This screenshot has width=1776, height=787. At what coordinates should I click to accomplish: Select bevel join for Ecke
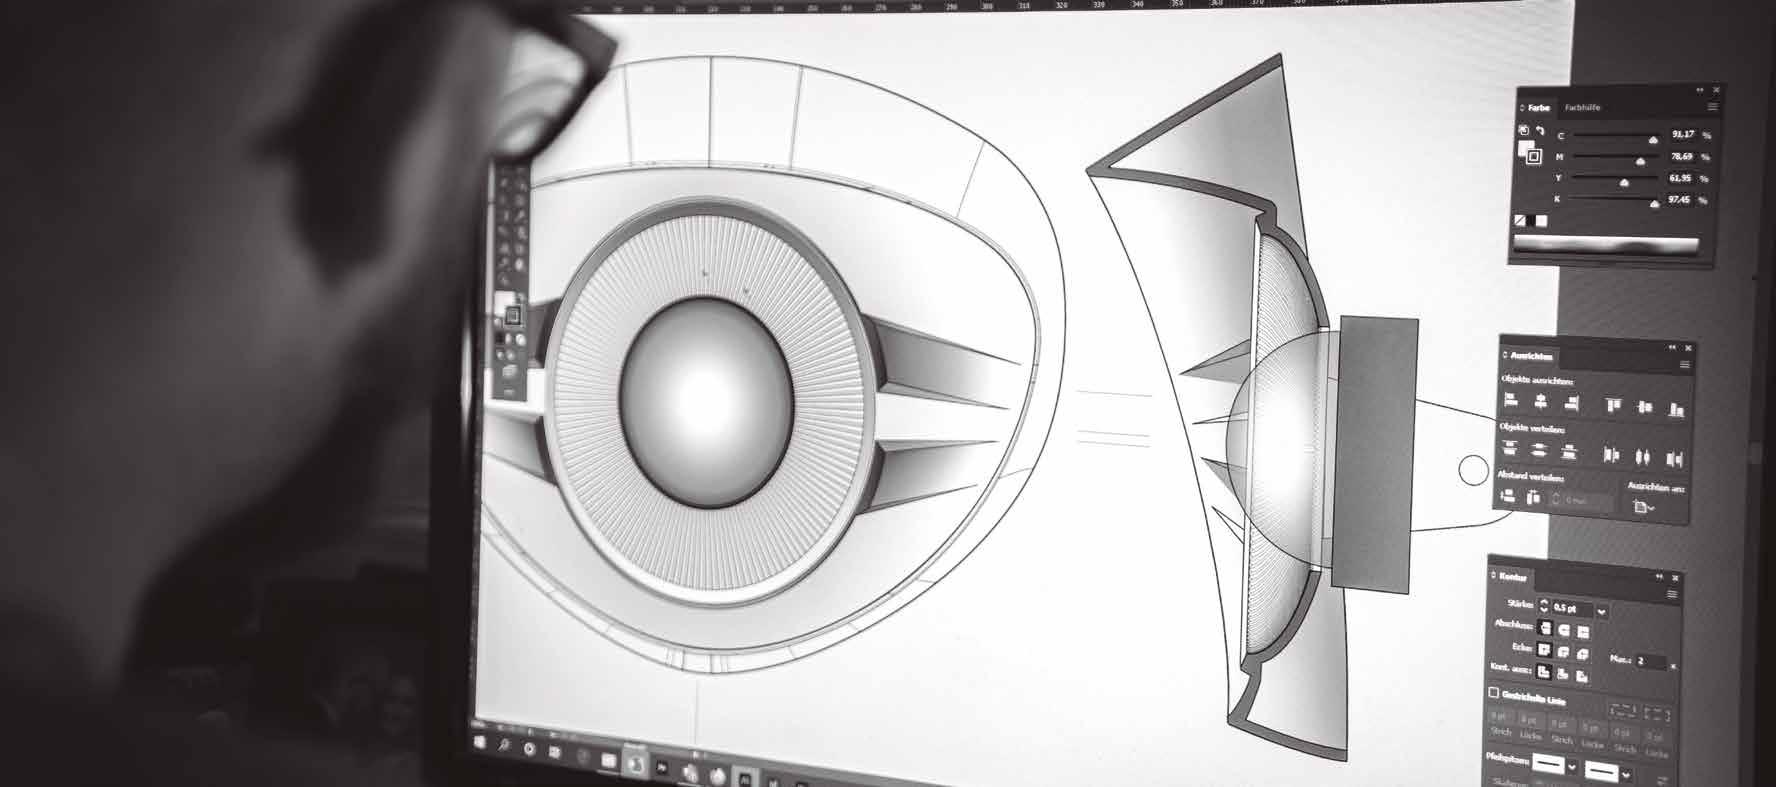[1583, 654]
